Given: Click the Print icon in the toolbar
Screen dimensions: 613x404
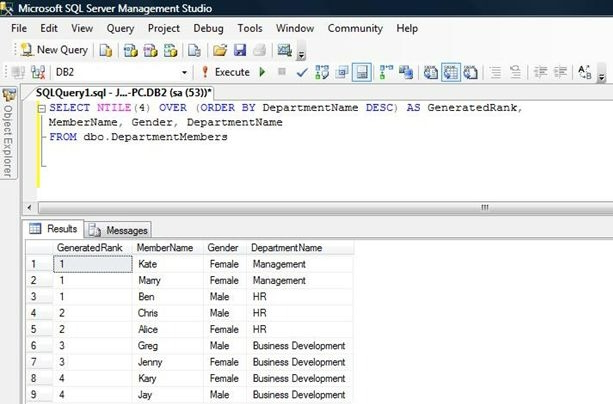Looking at the screenshot, I should 260,50.
